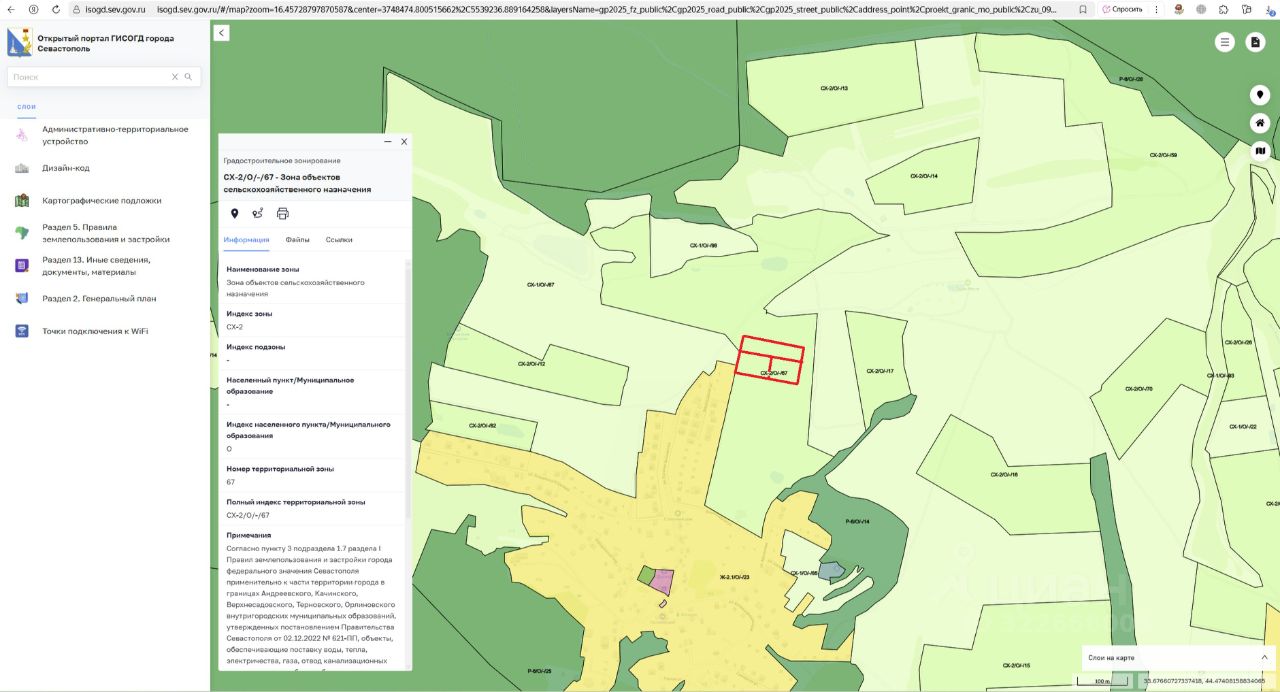Viewport: 1280px width, 692px height.
Task: Collapse the left sidebar panel
Action: [x=222, y=33]
